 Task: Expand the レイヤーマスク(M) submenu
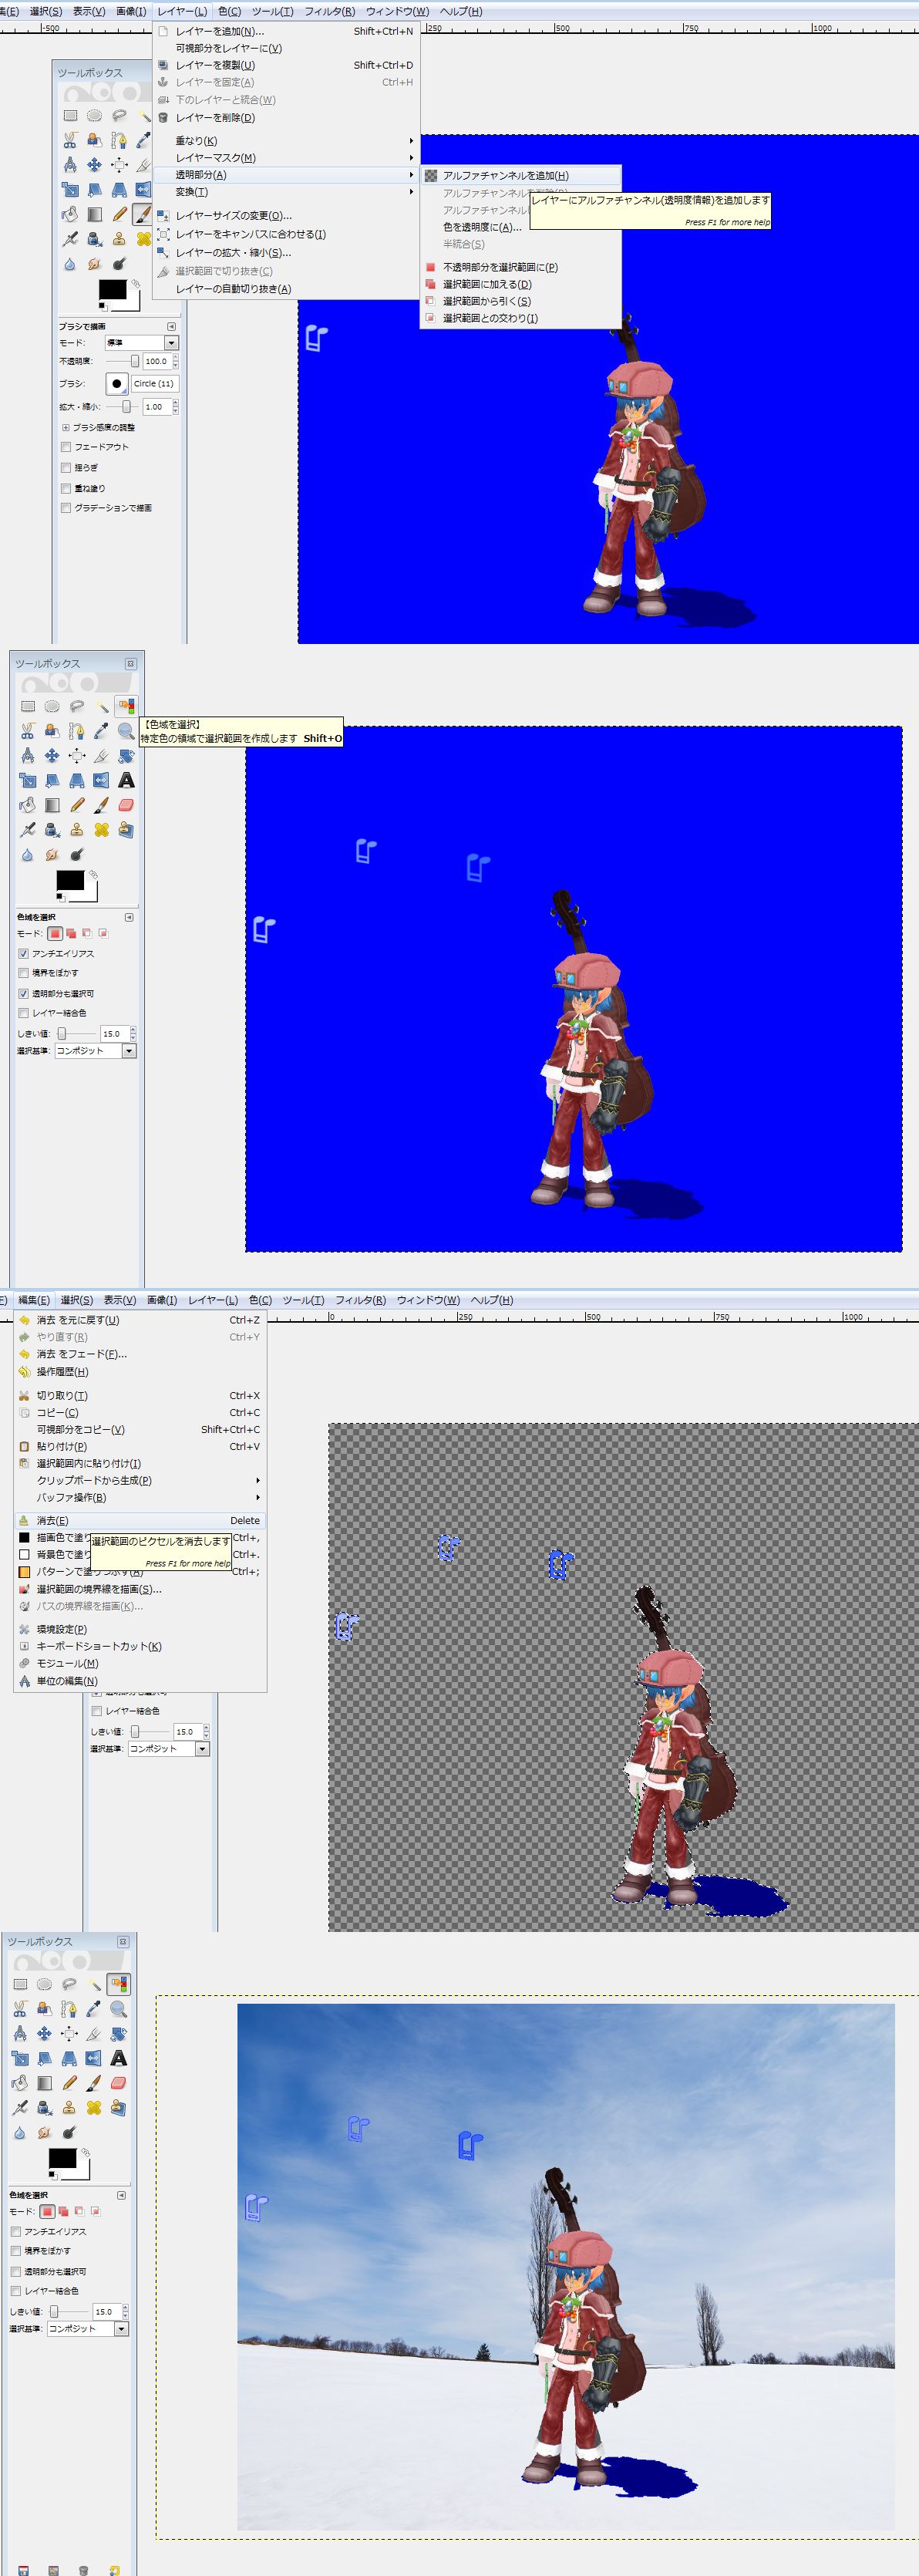point(286,158)
